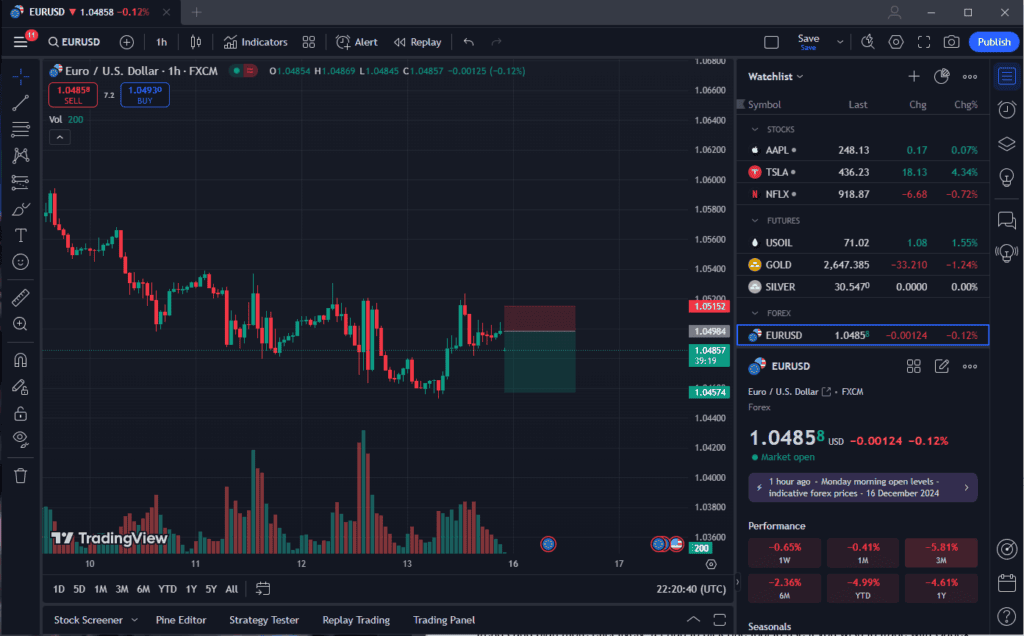Select the trend line drawing tool
1024x636 pixels.
click(20, 102)
